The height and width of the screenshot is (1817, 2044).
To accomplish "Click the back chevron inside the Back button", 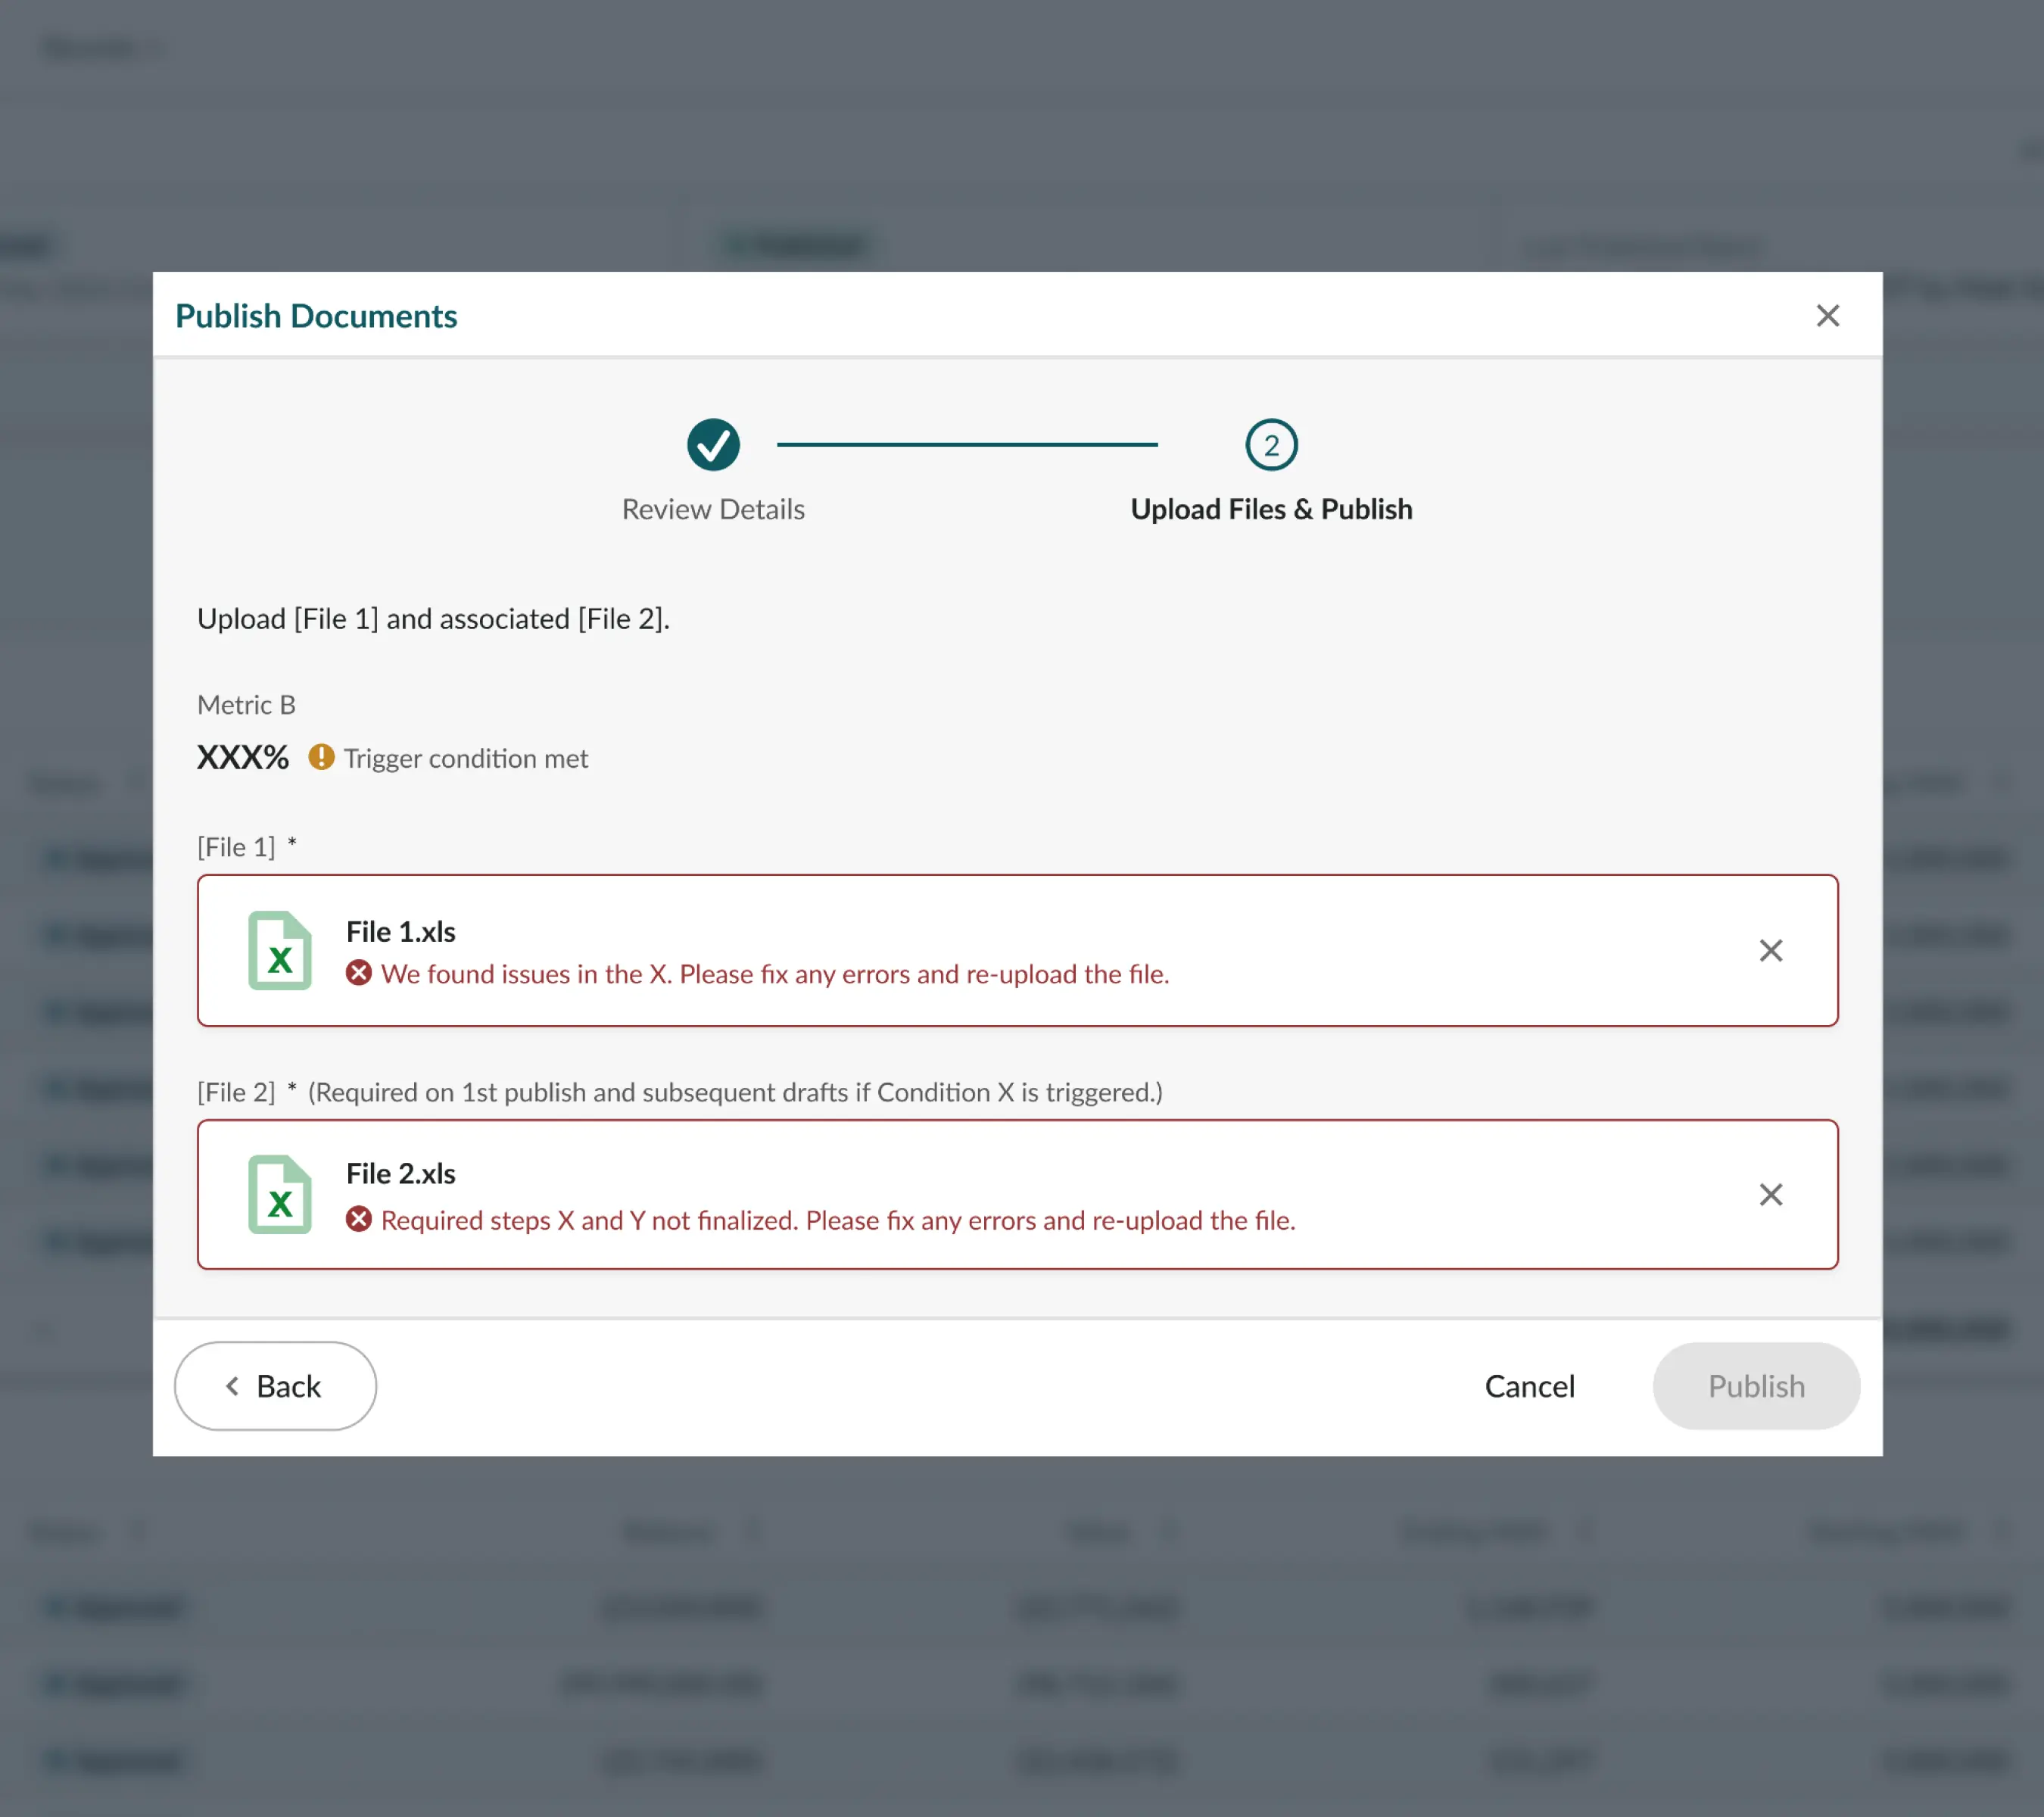I will 231,1386.
